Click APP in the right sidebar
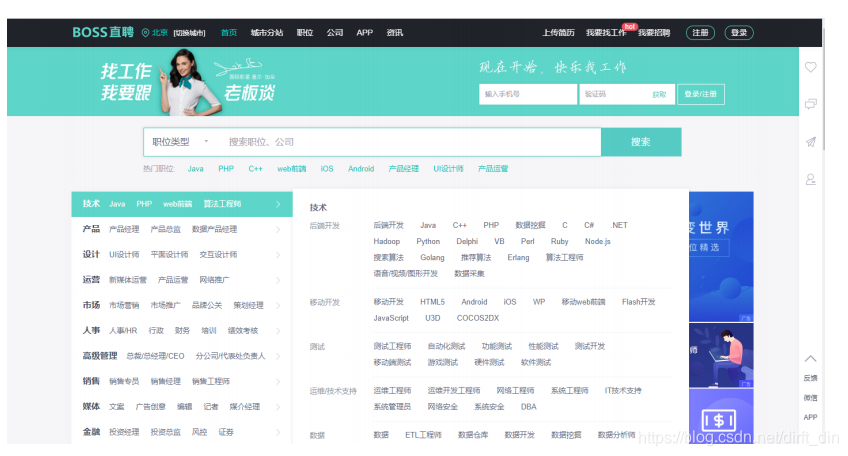 (x=810, y=417)
